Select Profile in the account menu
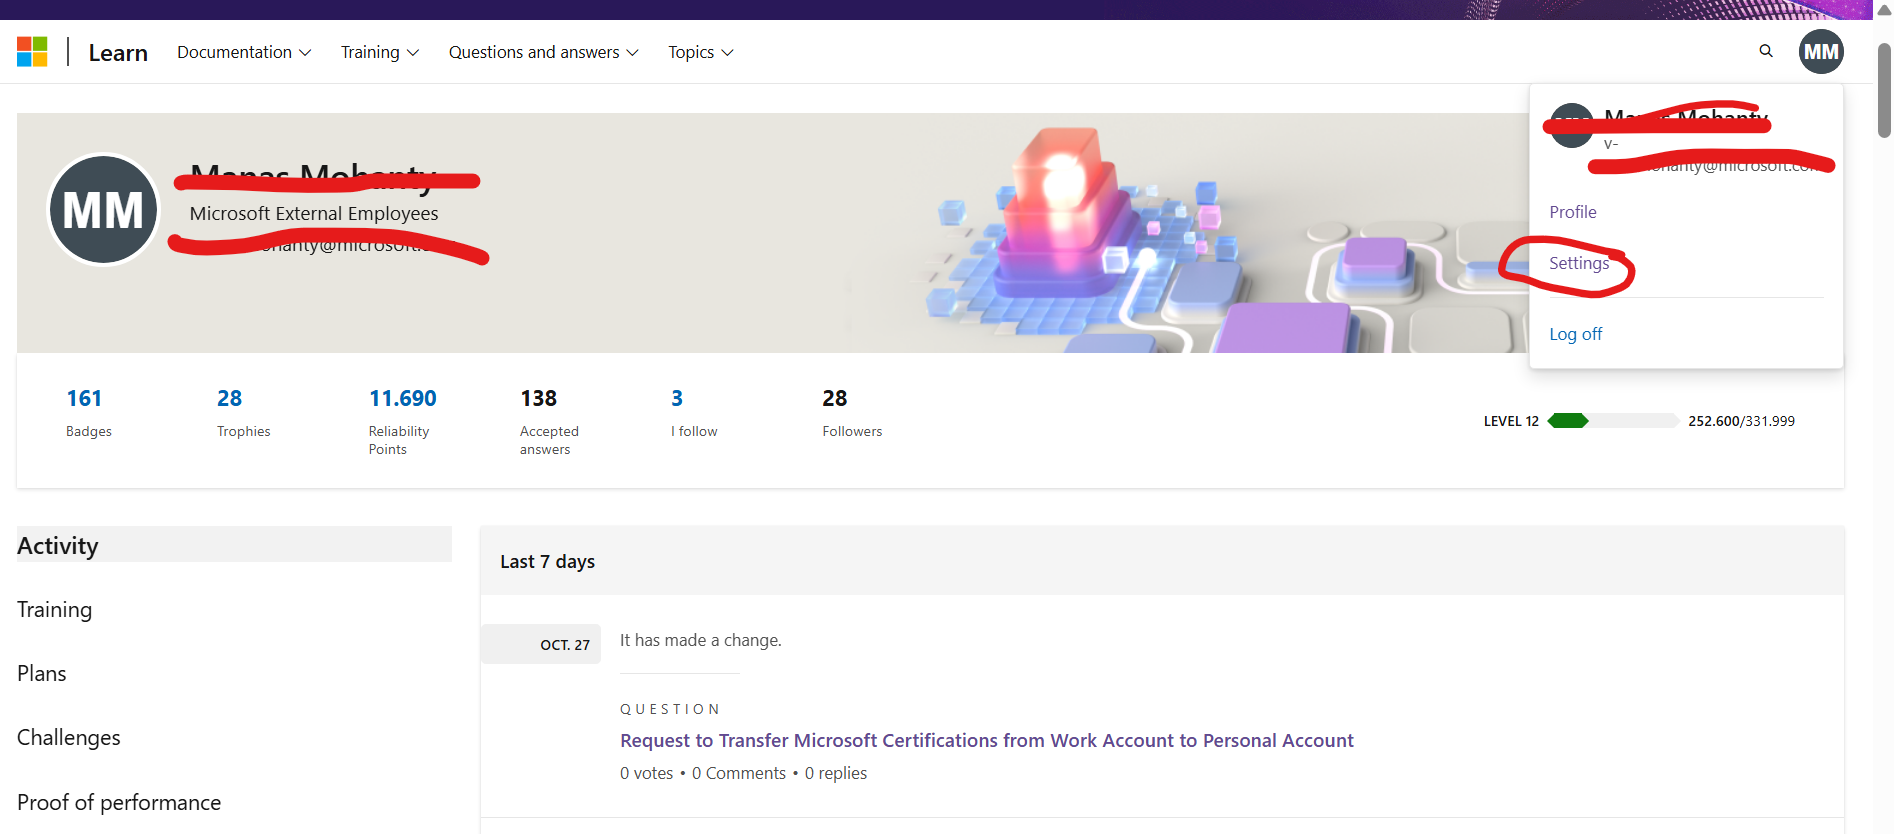This screenshot has width=1894, height=834. [1573, 212]
